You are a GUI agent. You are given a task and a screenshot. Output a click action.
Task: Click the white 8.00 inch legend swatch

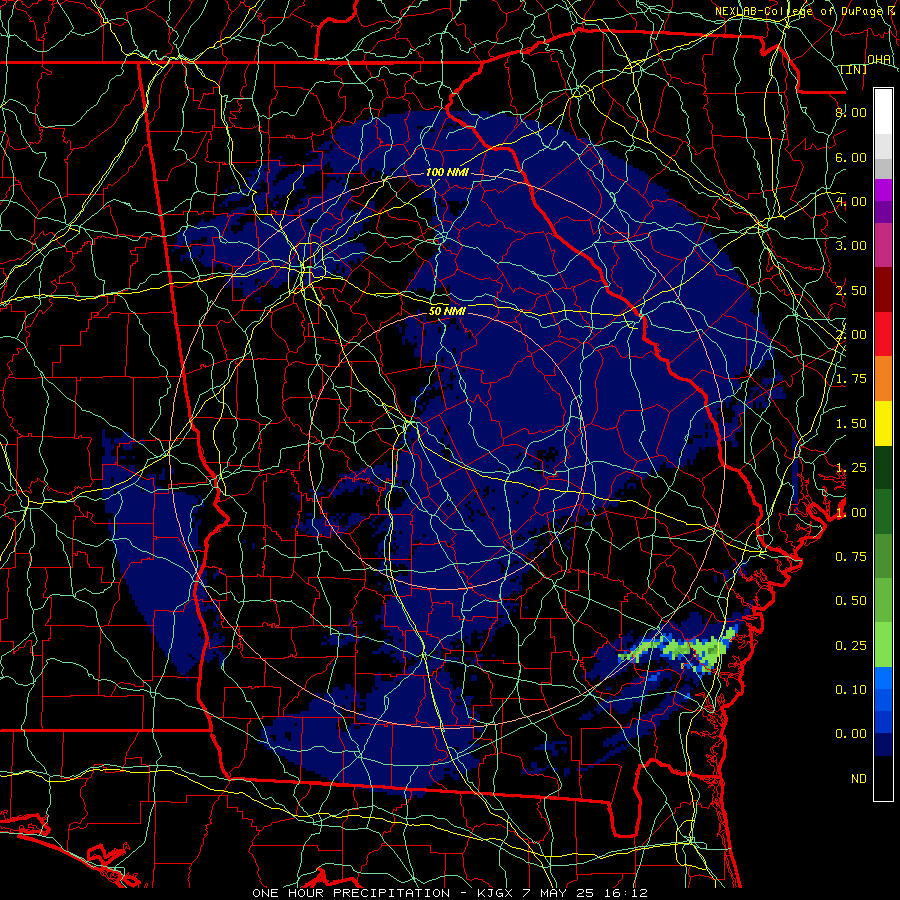click(x=883, y=112)
